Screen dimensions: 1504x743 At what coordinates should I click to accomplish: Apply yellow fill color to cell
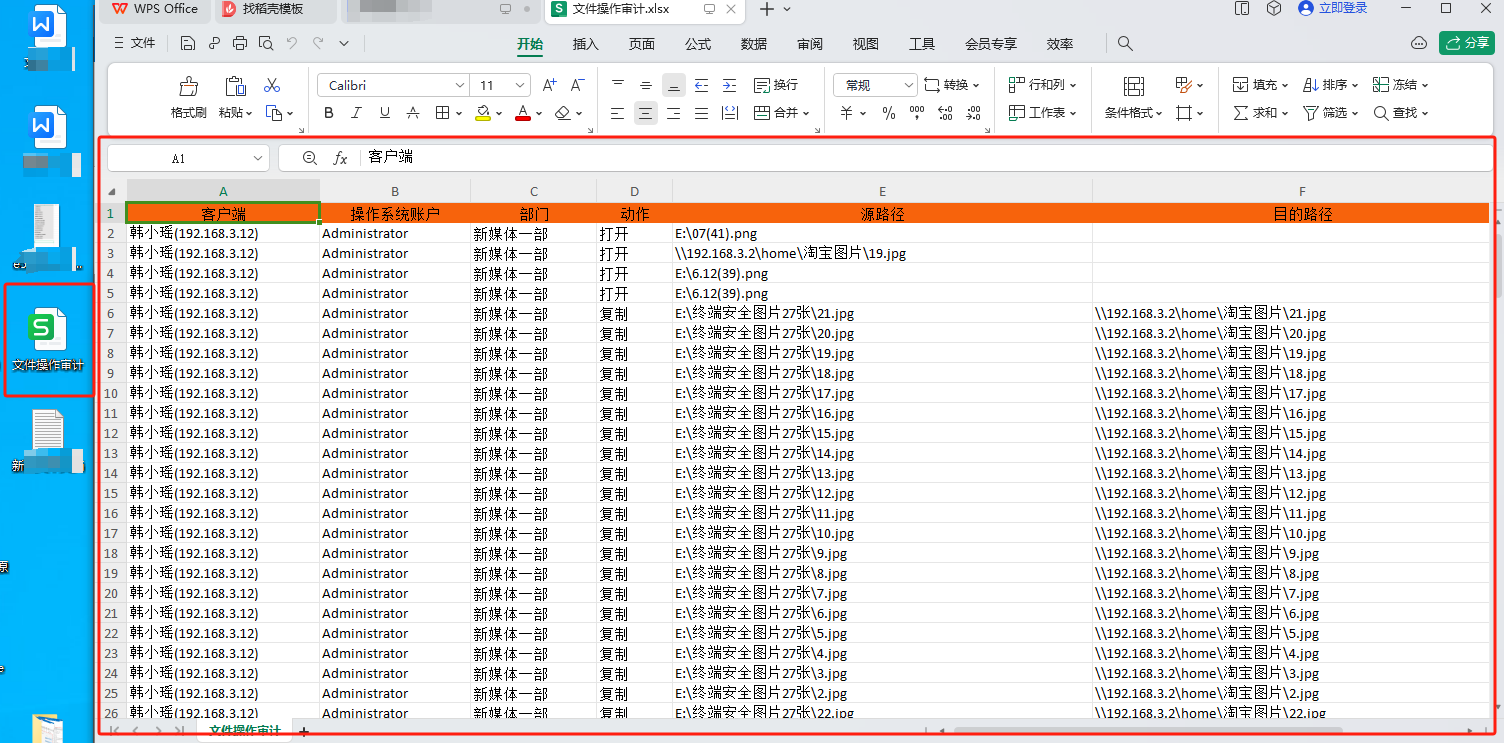(483, 113)
